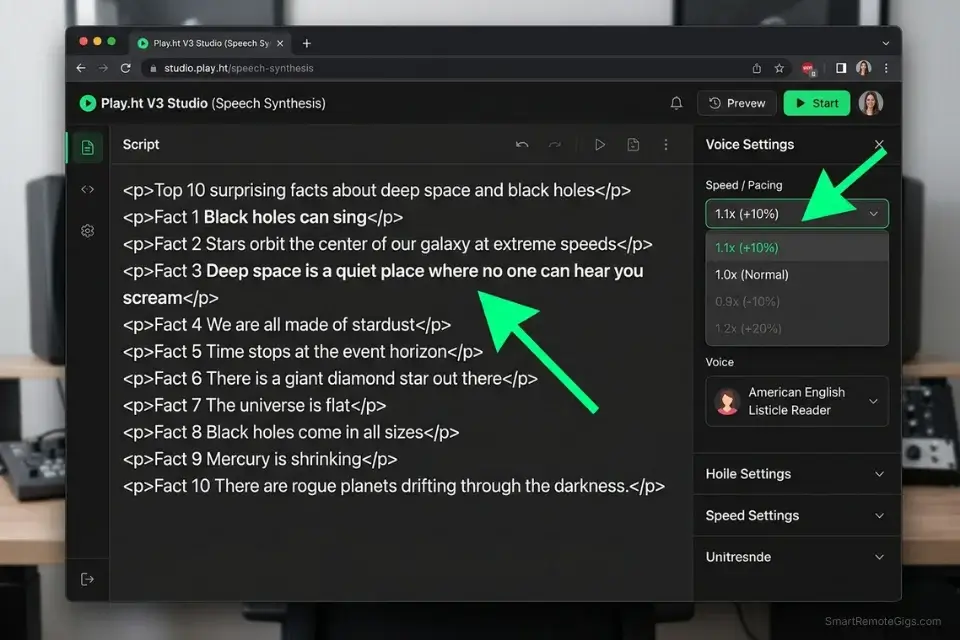
Task: Expand the browser tab search chevron
Action: click(x=885, y=43)
